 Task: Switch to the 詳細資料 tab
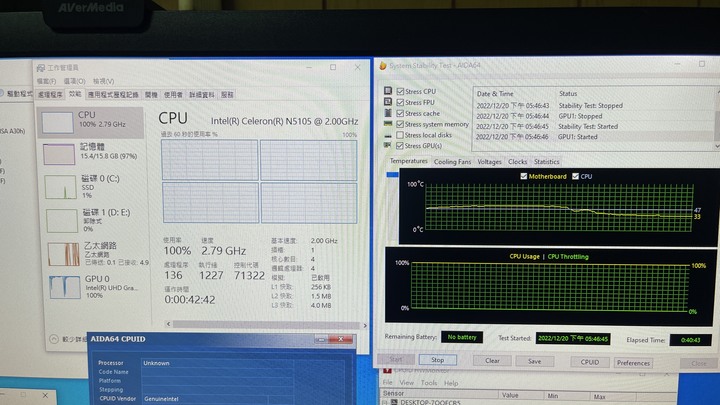pos(202,95)
